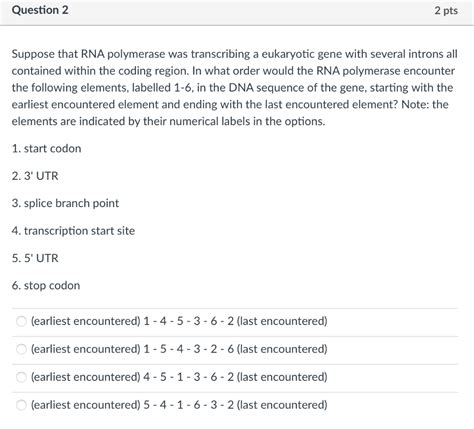Image resolution: width=474 pixels, height=429 pixels.
Task: Click the '(last encountered)' text of option 5 - 4 - 1 - 6 - 3 - 2
Action: tap(282, 405)
